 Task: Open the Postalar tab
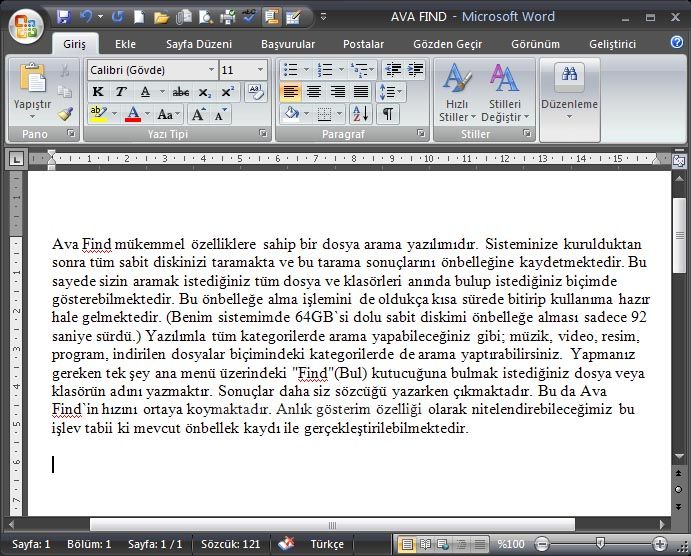point(364,44)
